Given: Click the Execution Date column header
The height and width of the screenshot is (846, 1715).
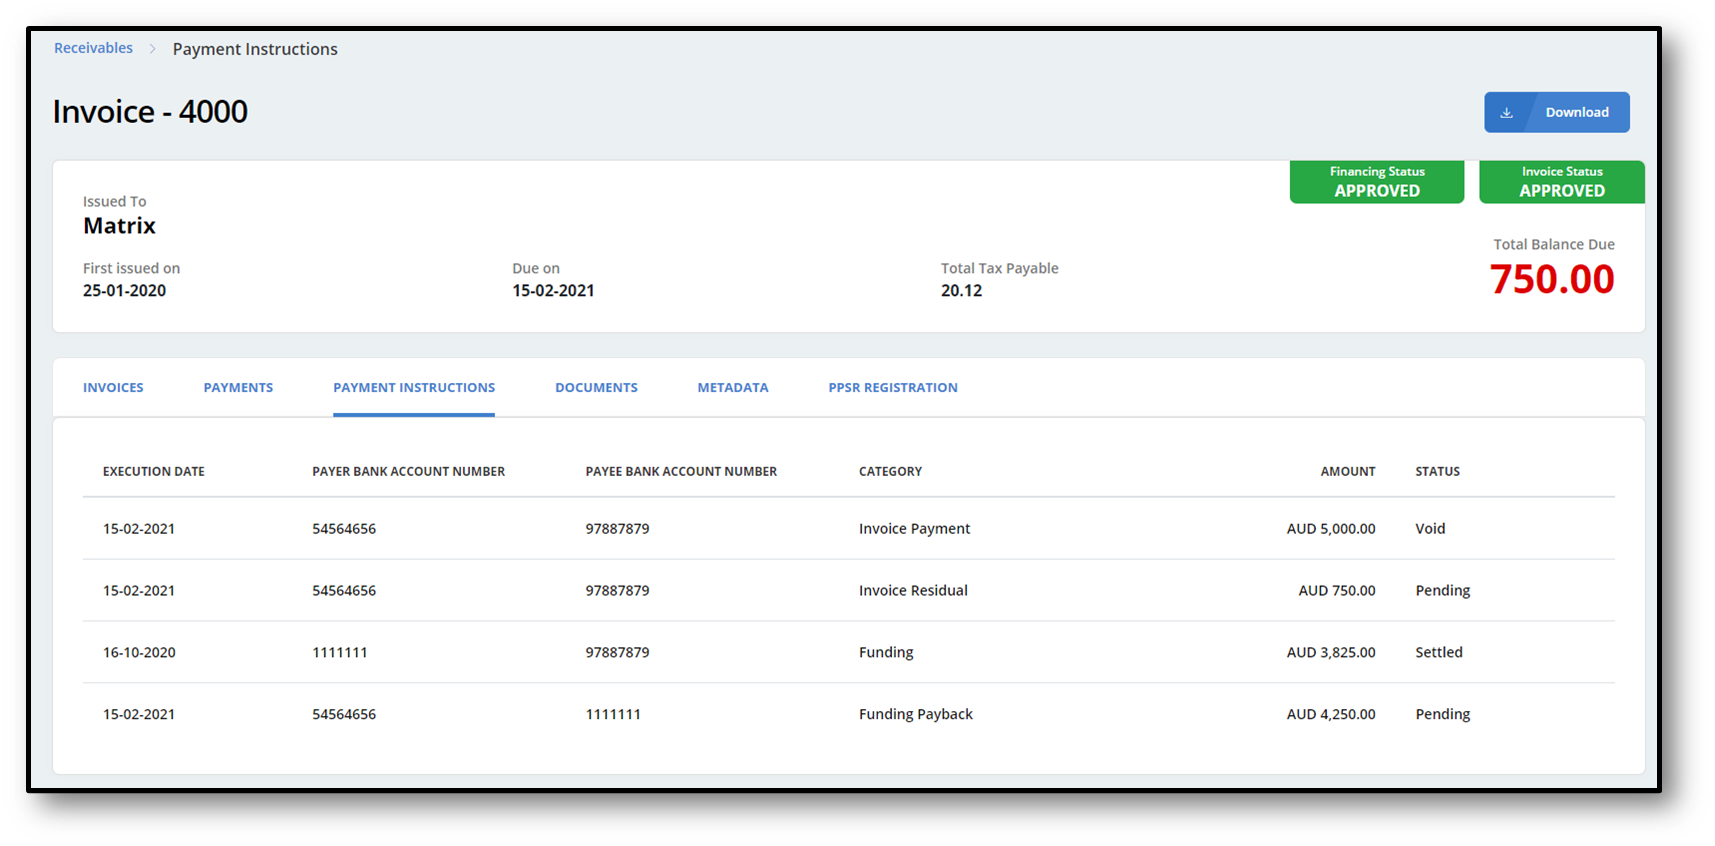Looking at the screenshot, I should pos(153,472).
